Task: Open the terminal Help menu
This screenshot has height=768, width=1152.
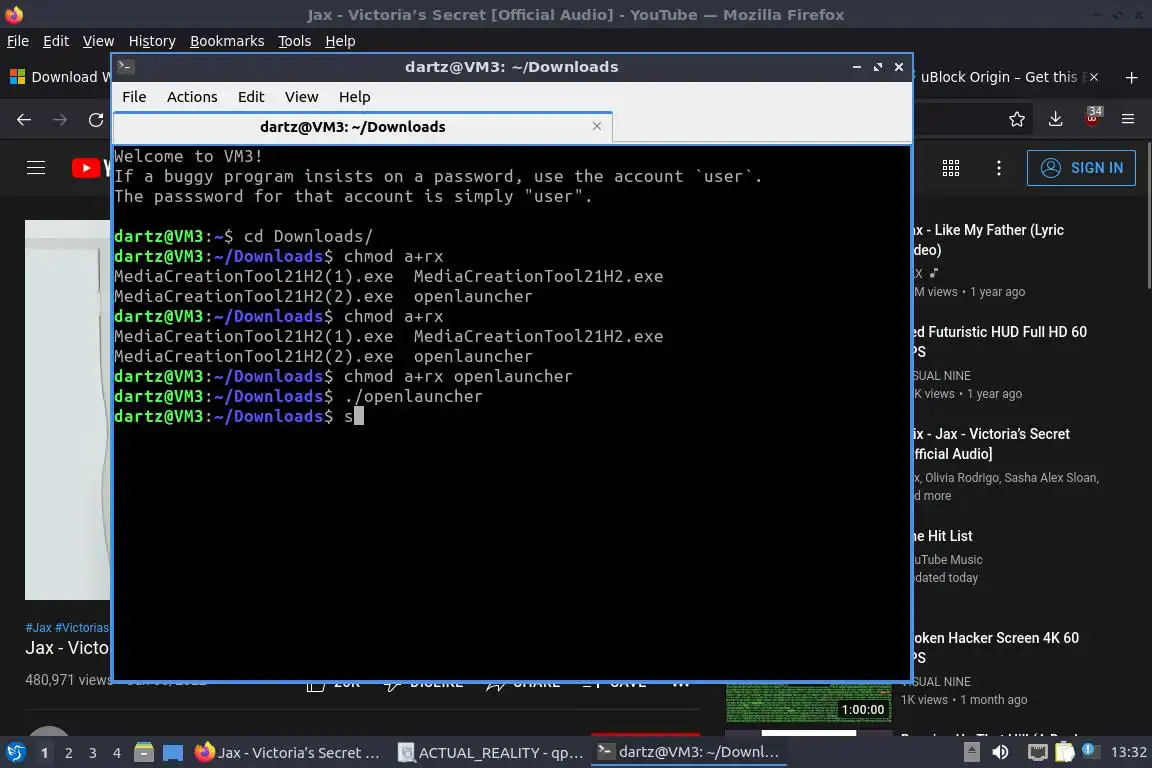Action: pyautogui.click(x=354, y=97)
